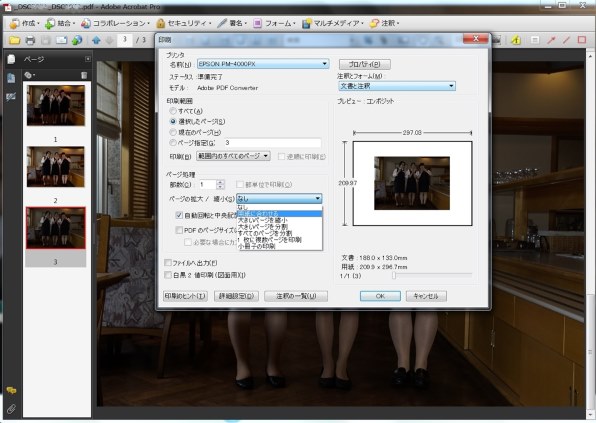This screenshot has width=596, height=423.
Task: Open '注釈とフォーム' dropdown showing 文書と注釈
Action: (x=396, y=86)
